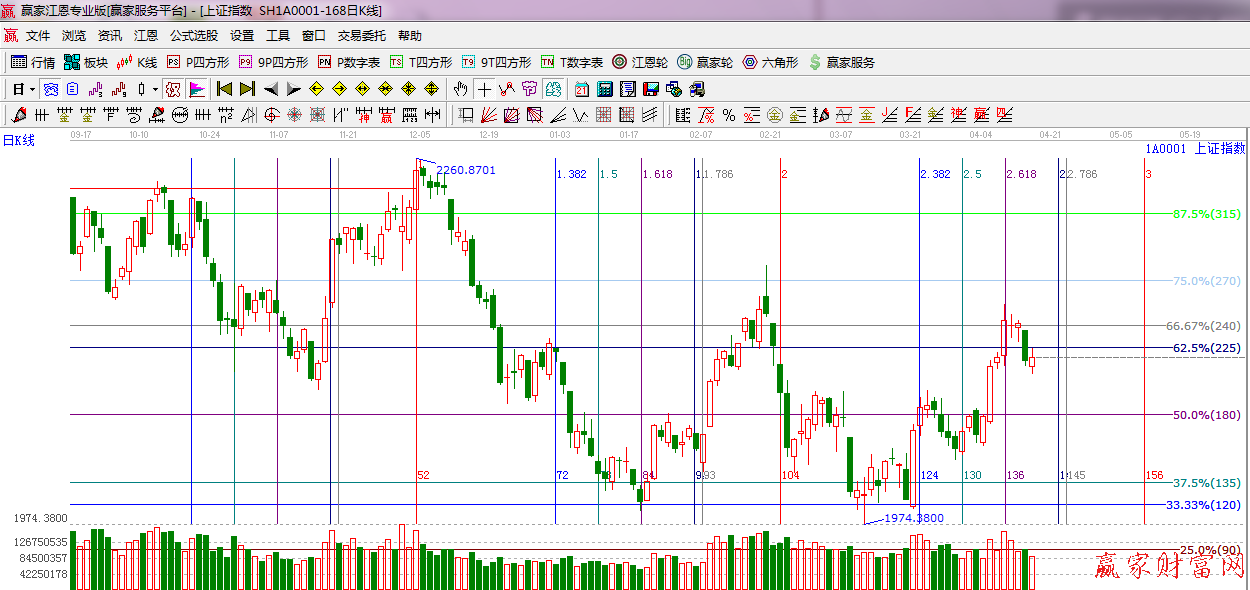The height and width of the screenshot is (590, 1250).
Task: Open the 板块 sector icon
Action: pyautogui.click(x=83, y=61)
